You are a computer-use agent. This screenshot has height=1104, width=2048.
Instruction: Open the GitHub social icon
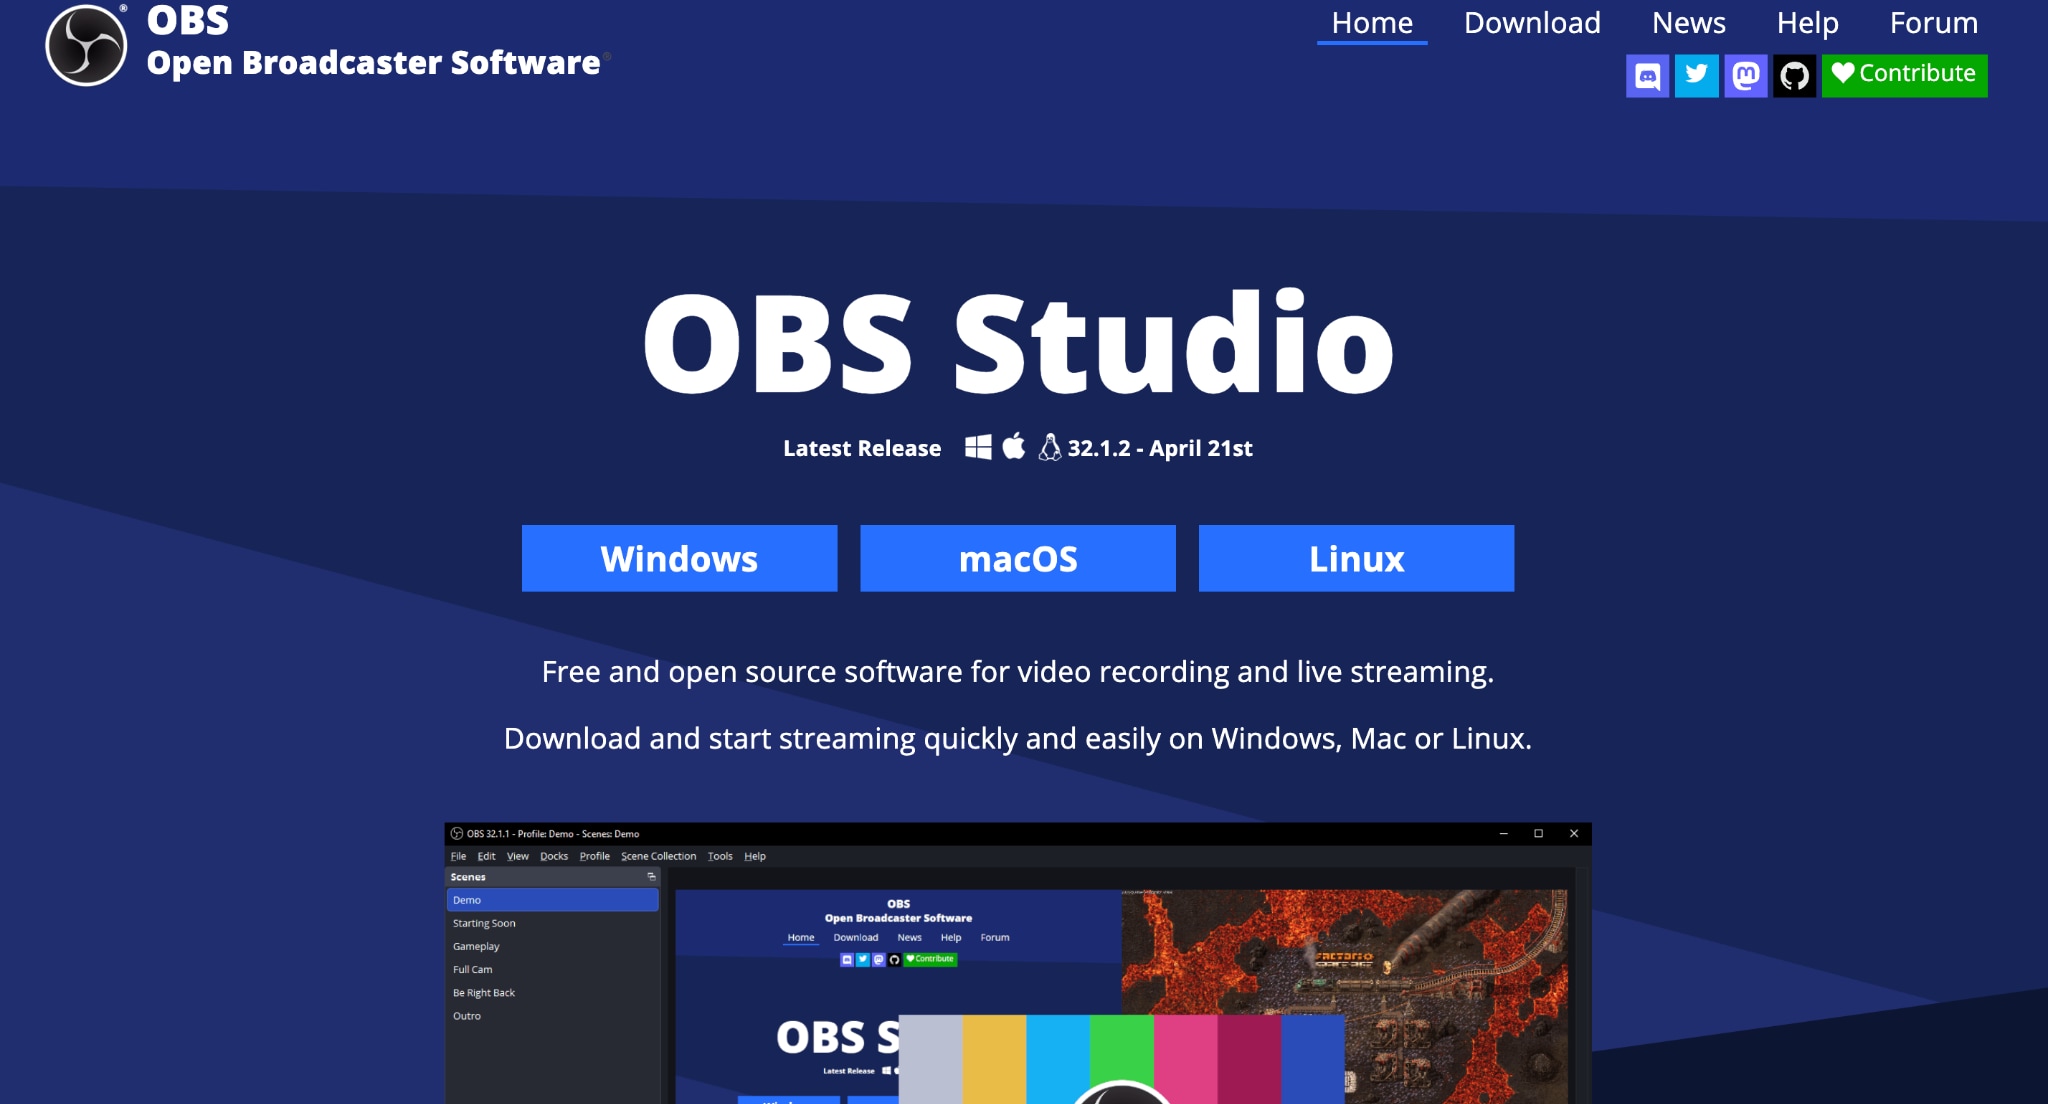pyautogui.click(x=1795, y=76)
